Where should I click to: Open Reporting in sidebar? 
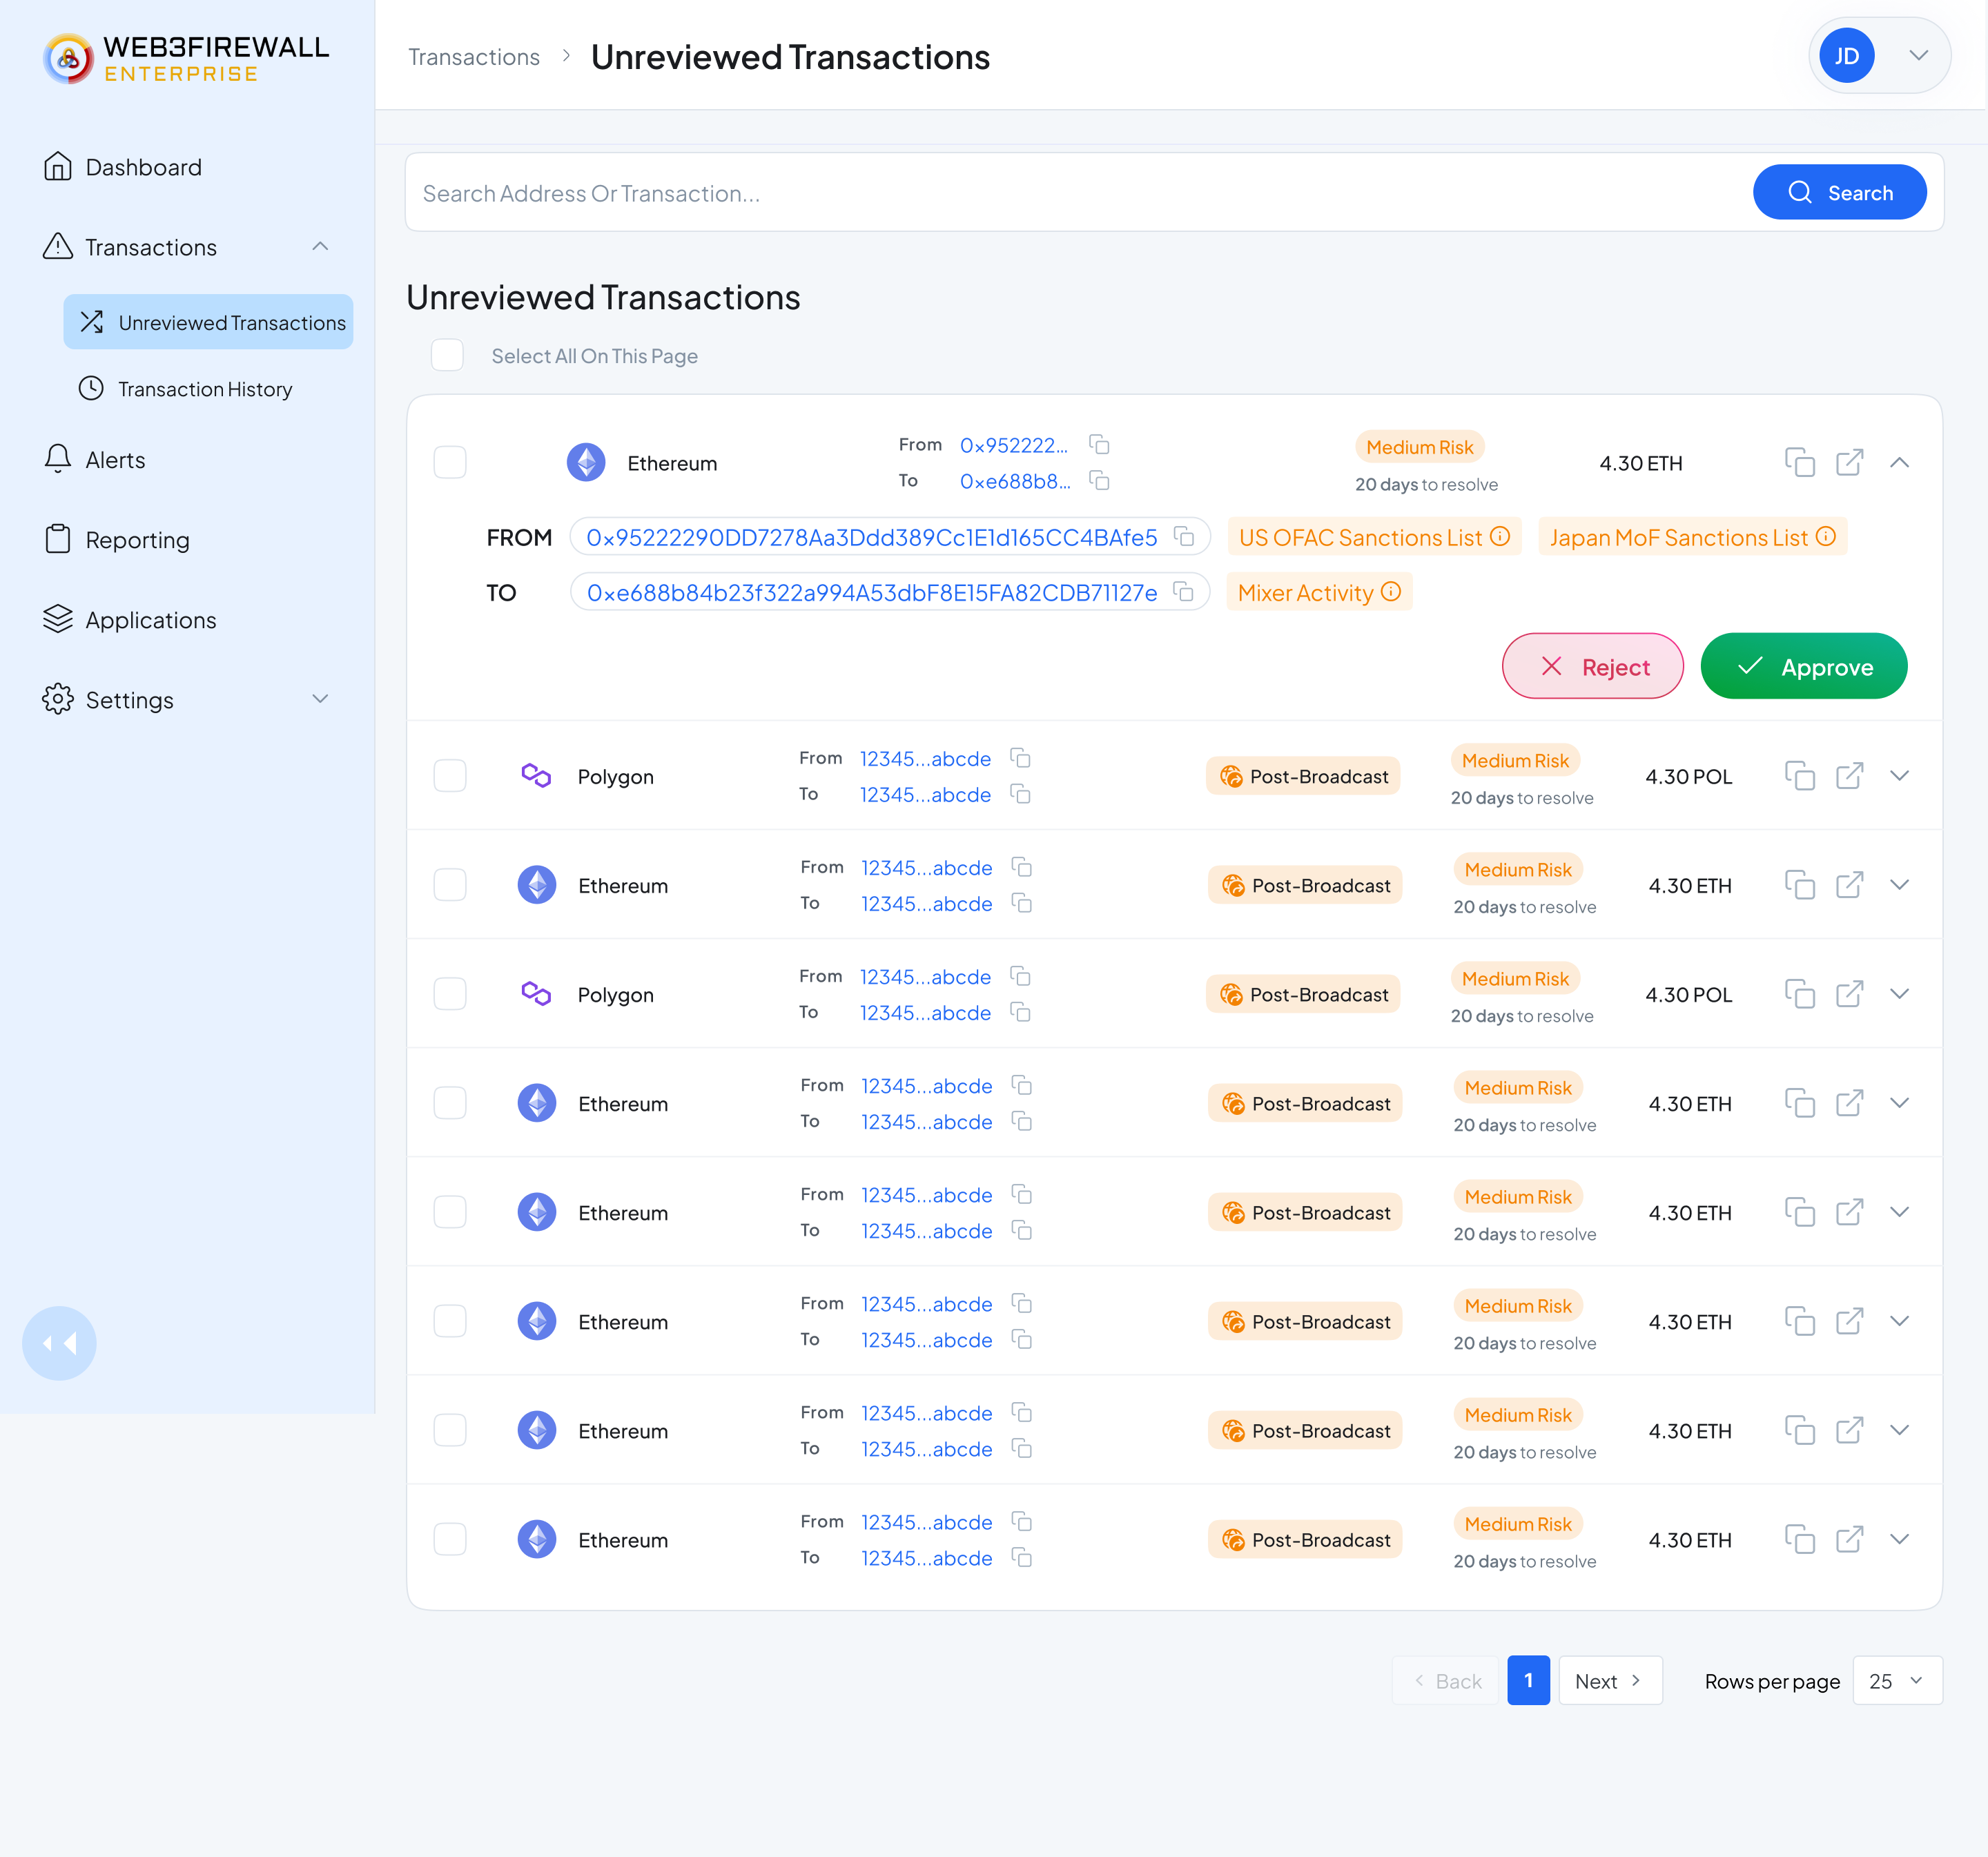[x=116, y=540]
